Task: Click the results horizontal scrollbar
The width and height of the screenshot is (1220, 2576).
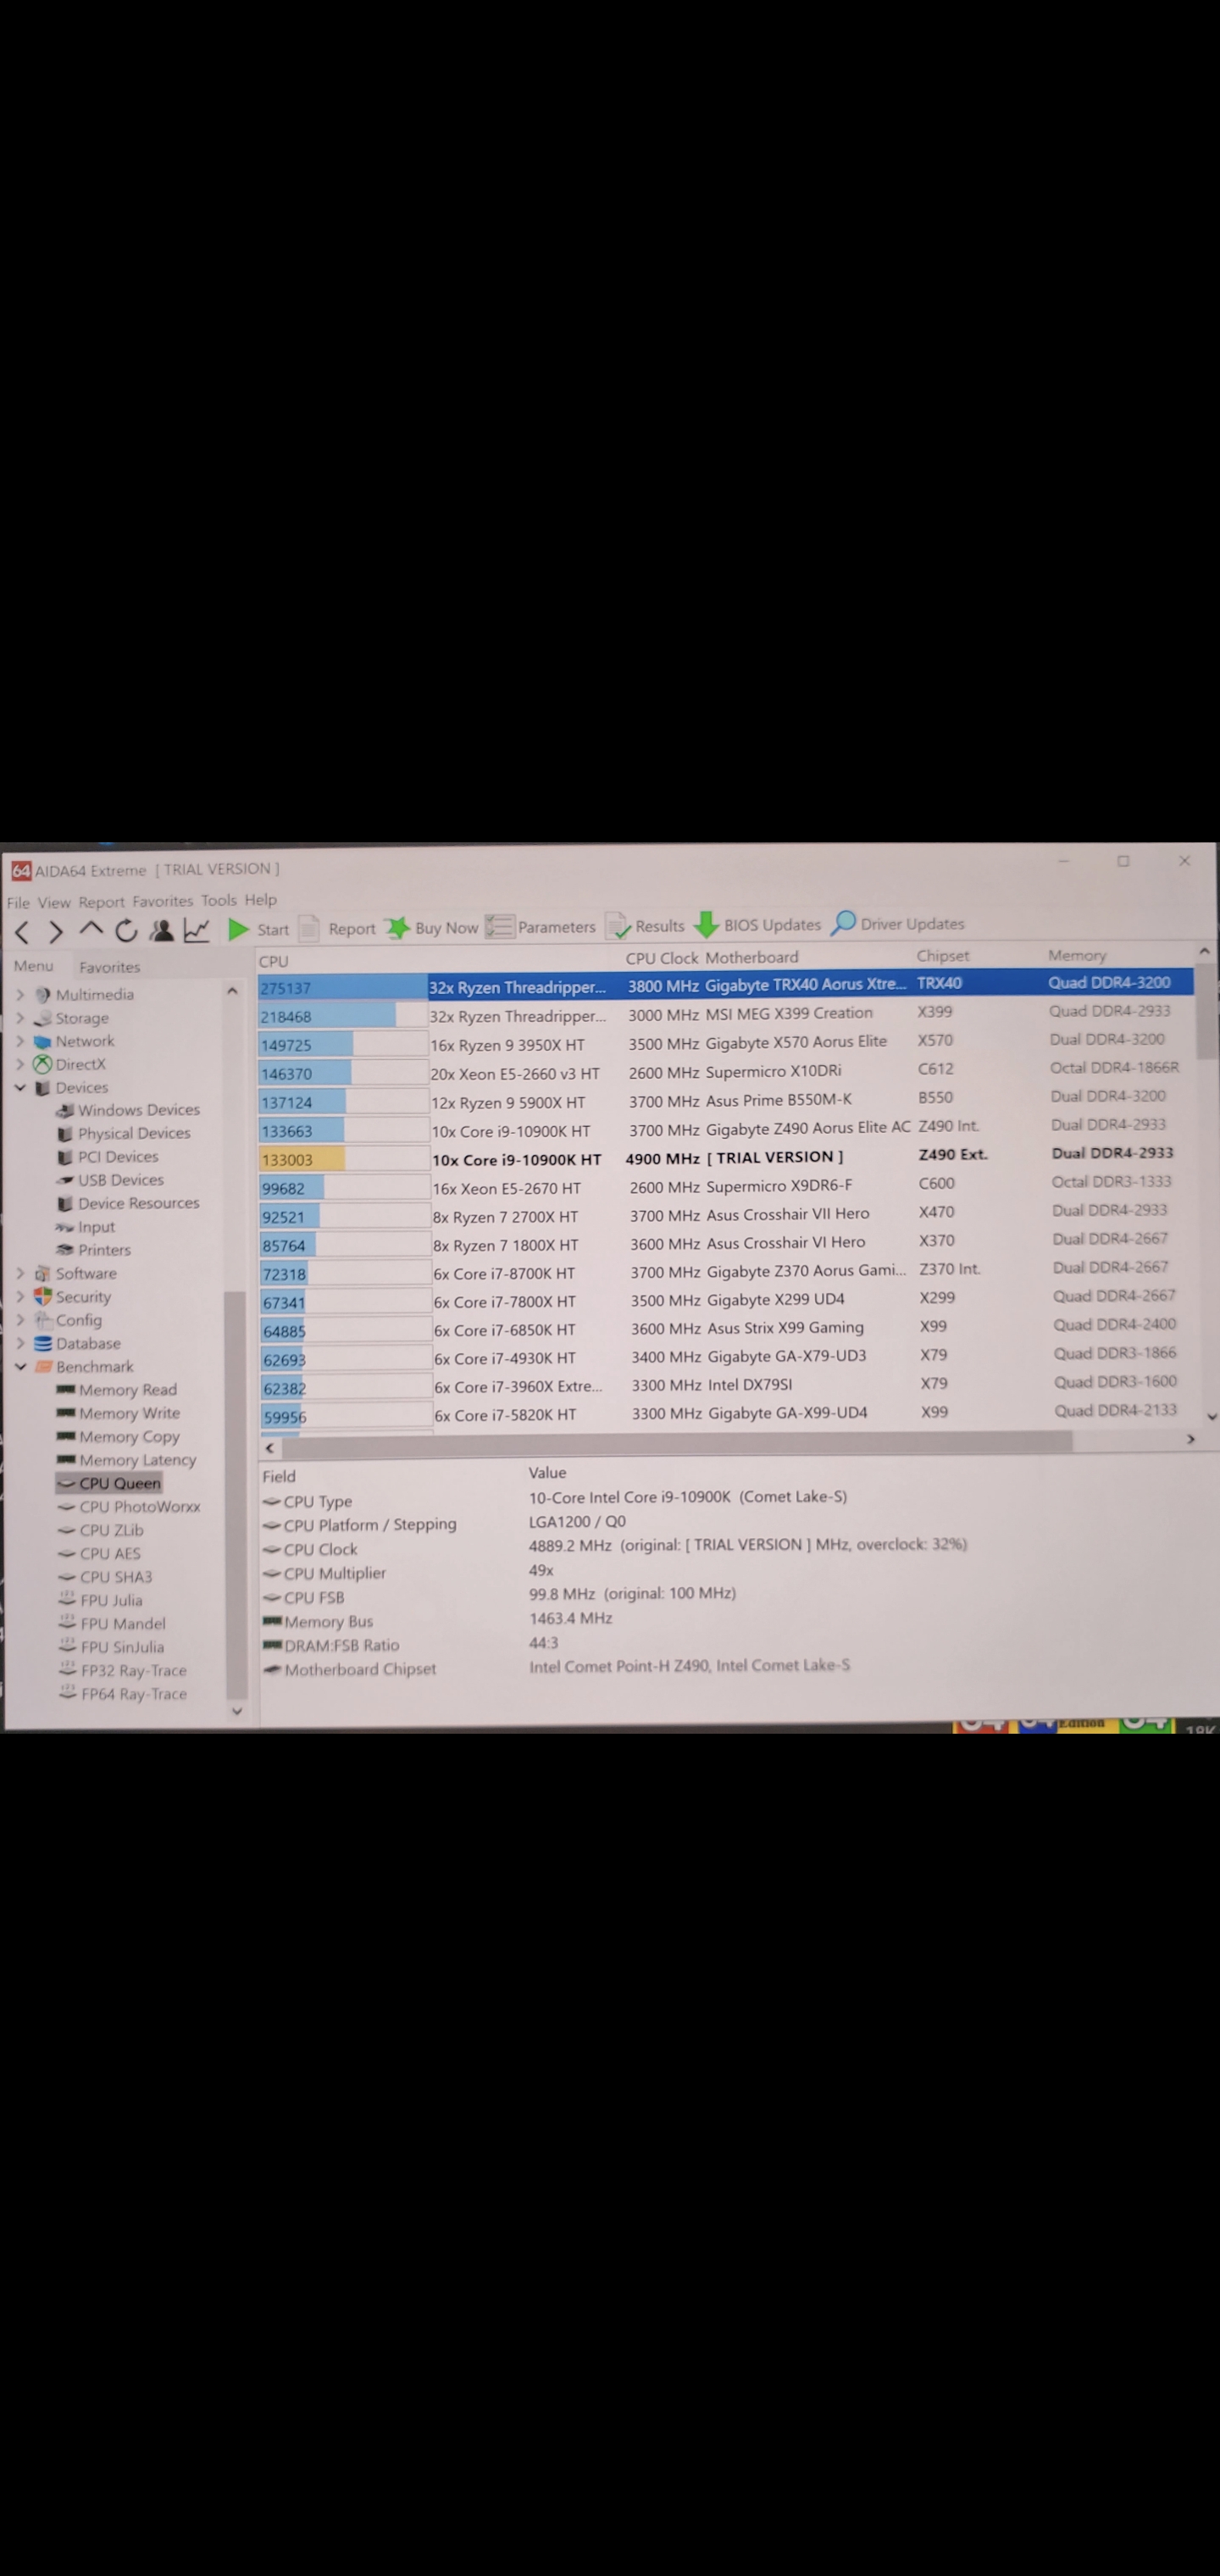Action: click(677, 1442)
